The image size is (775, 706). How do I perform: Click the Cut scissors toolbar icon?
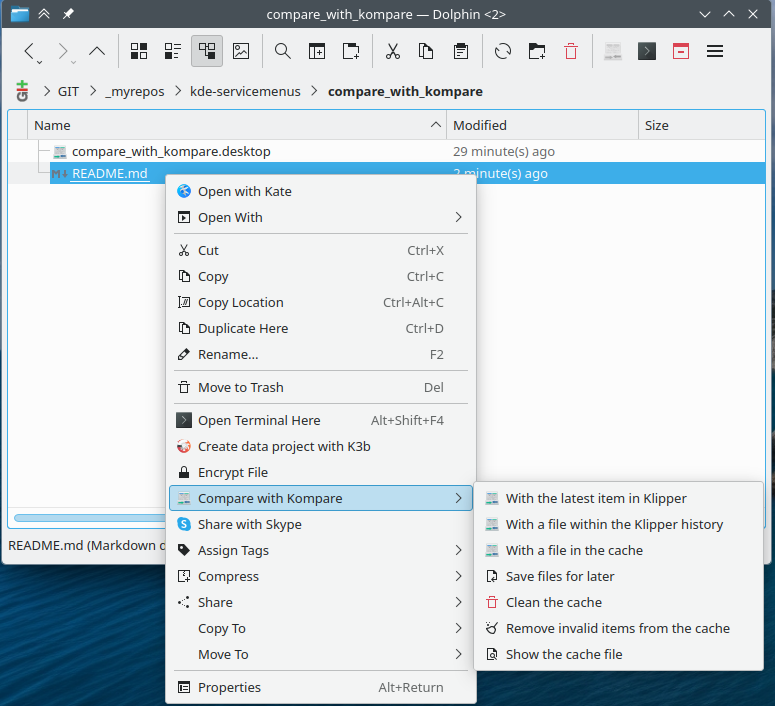[393, 51]
